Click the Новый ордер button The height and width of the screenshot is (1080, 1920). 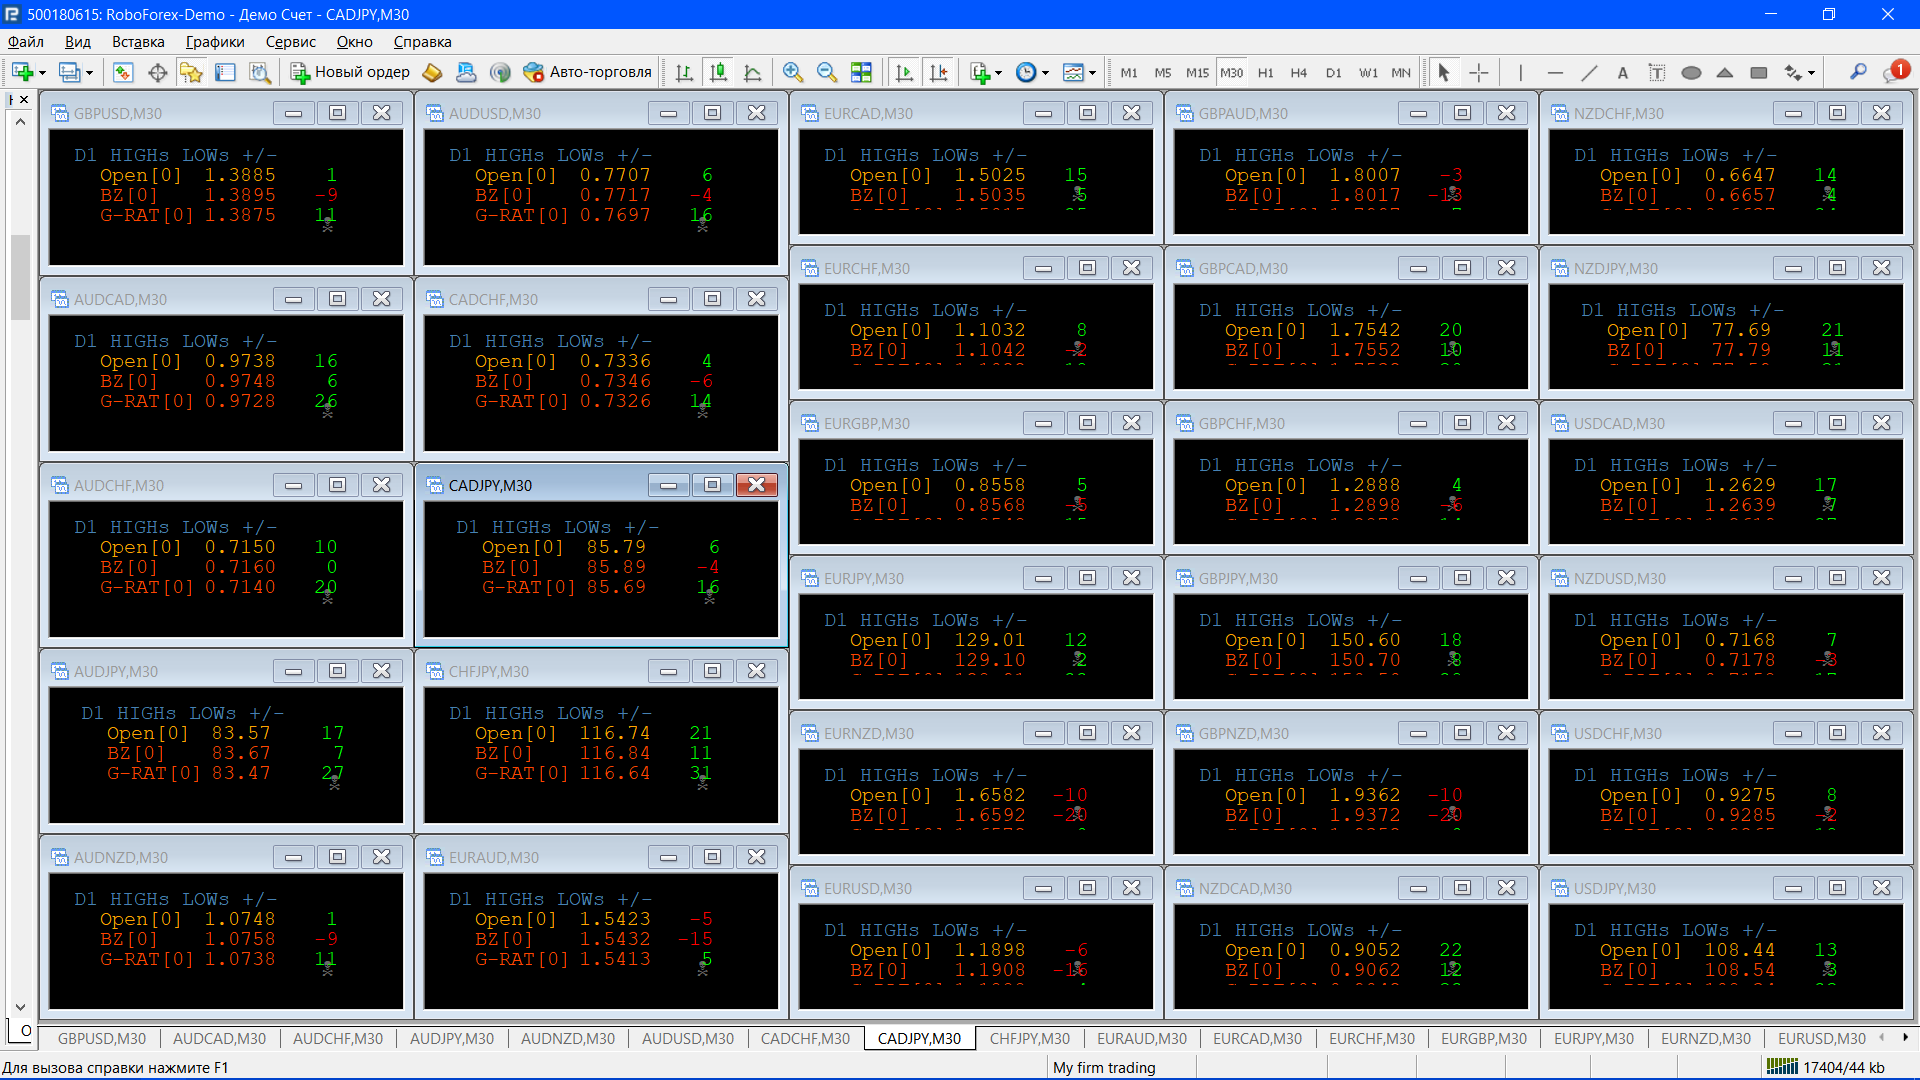pos(350,72)
